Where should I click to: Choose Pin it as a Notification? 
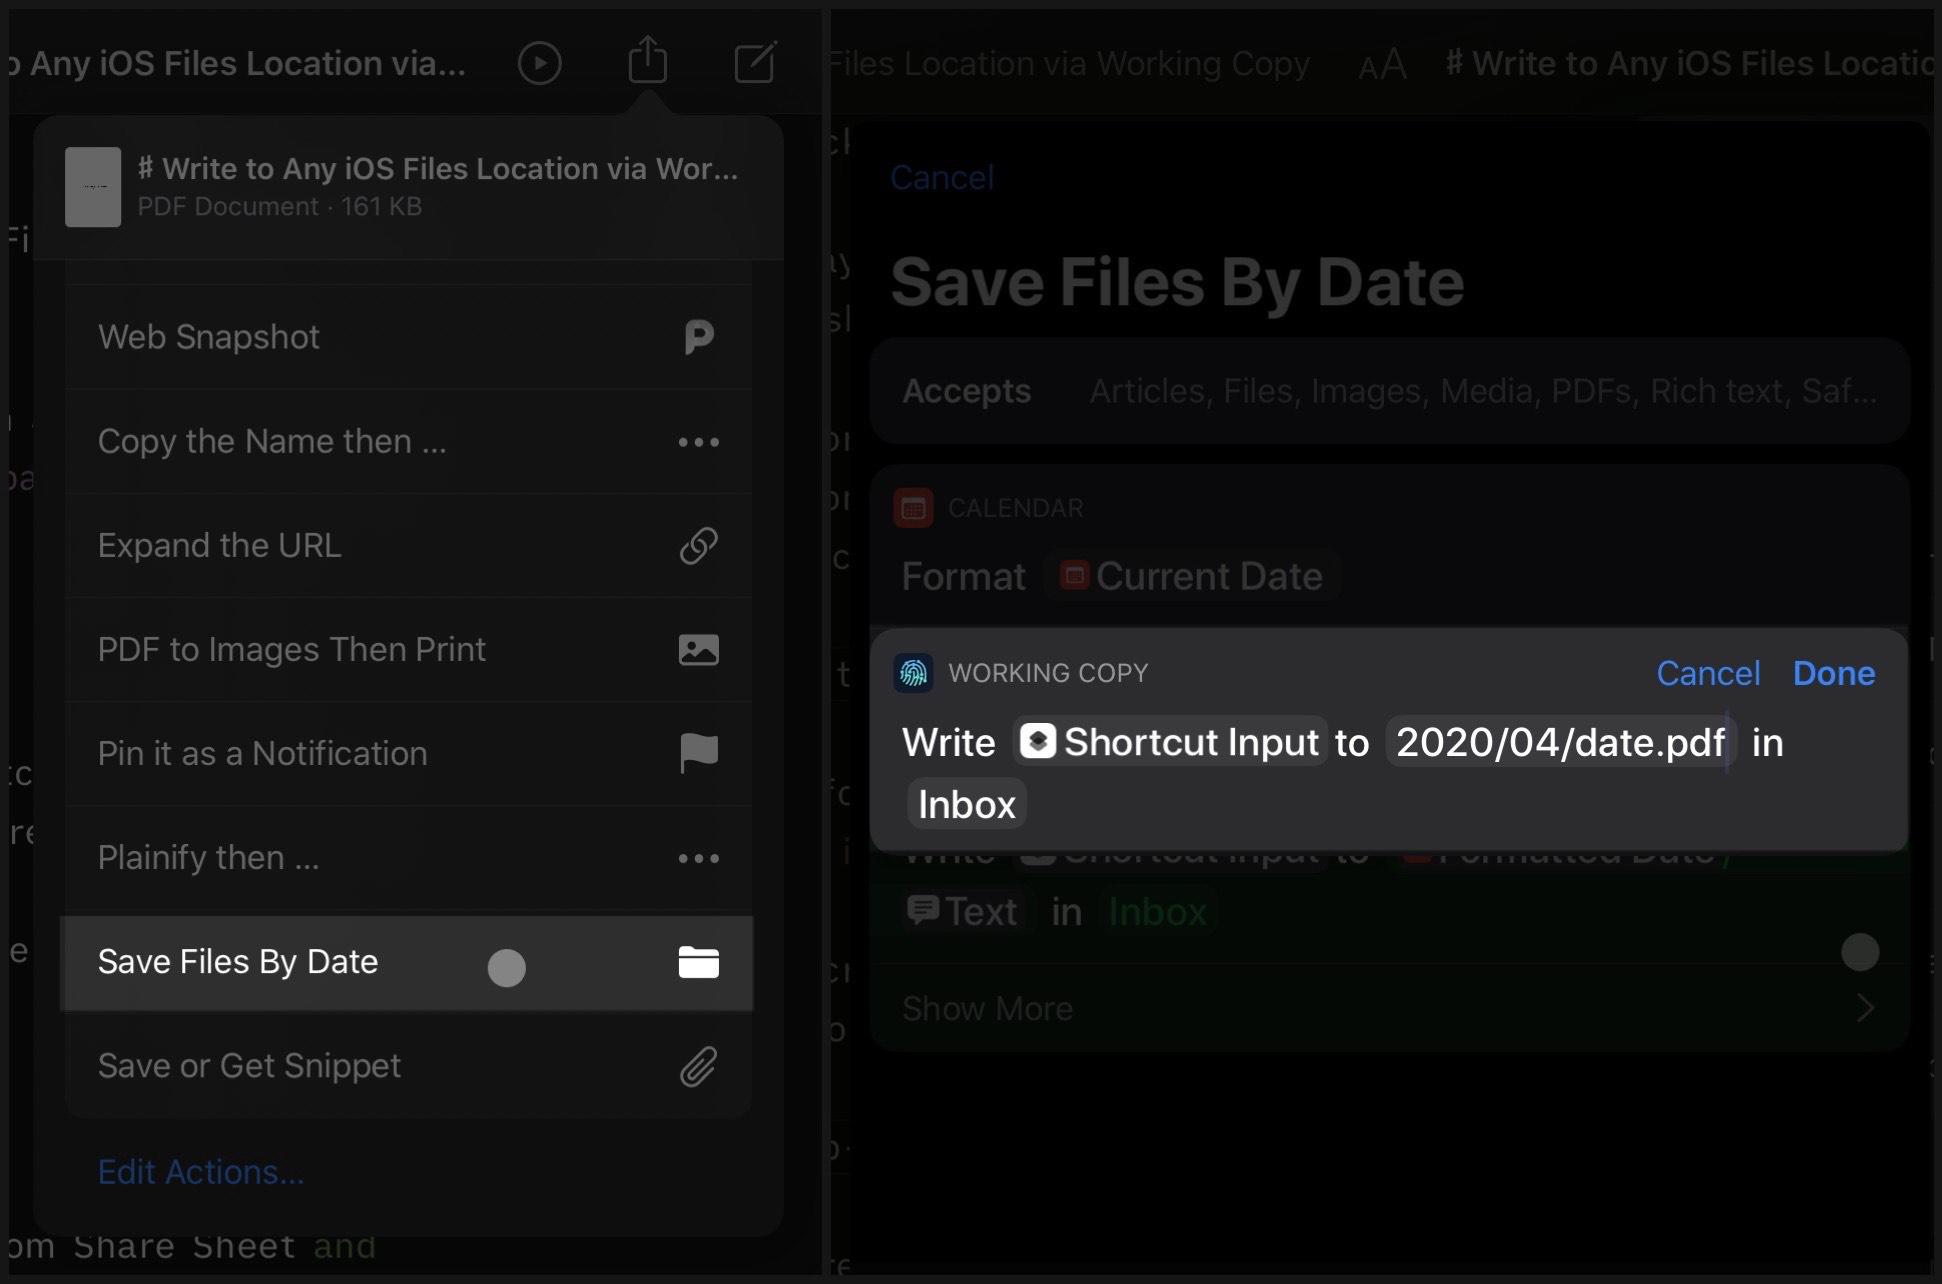tap(262, 753)
